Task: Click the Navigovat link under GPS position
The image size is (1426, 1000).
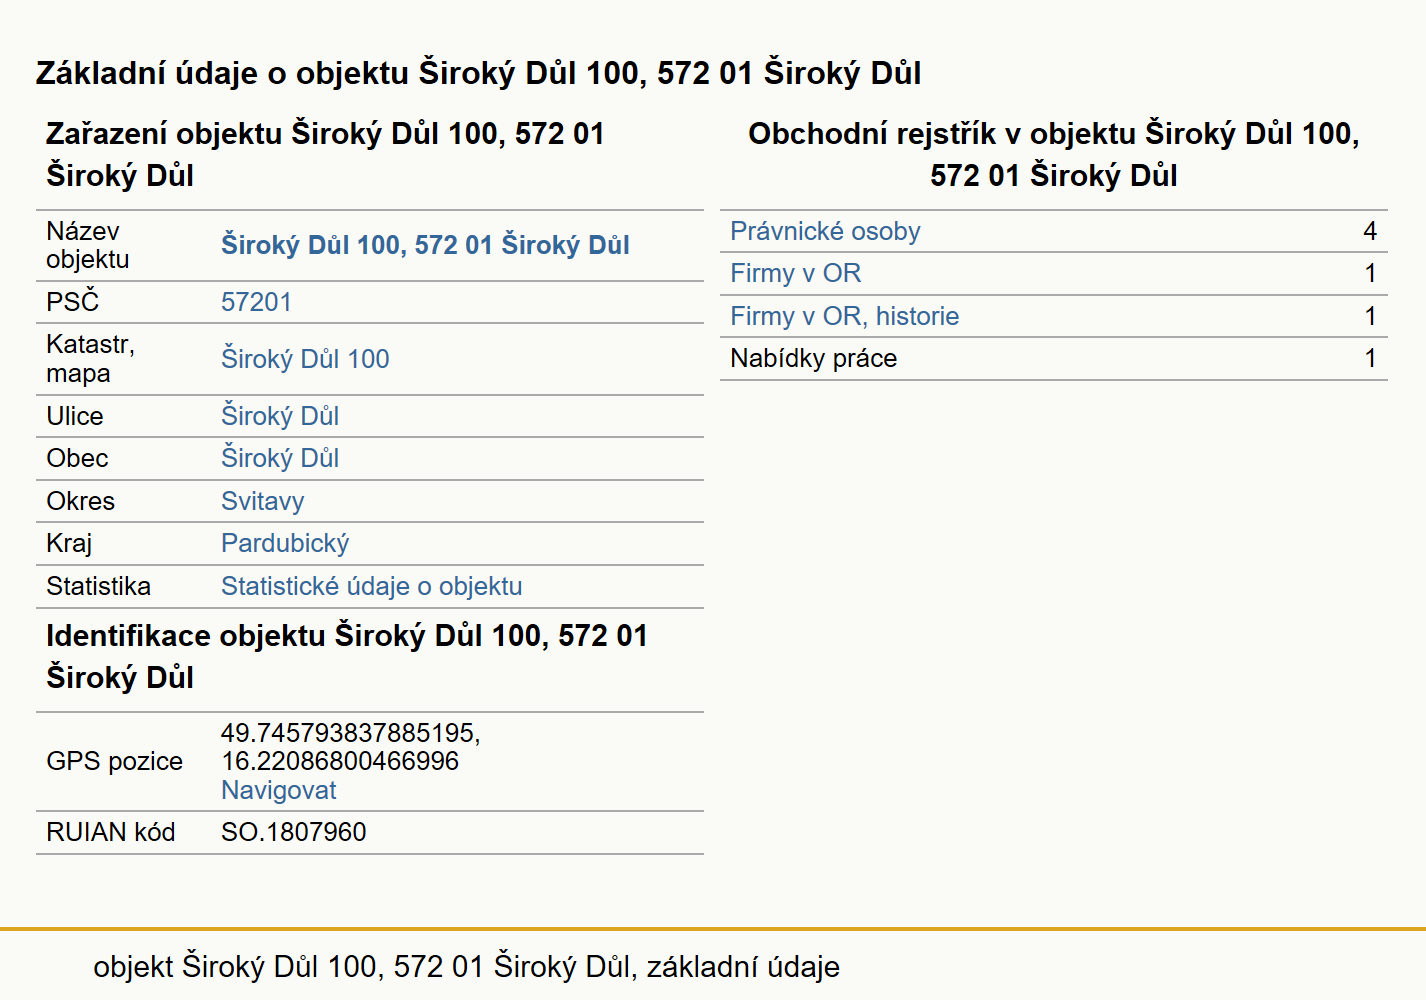Action: [278, 790]
